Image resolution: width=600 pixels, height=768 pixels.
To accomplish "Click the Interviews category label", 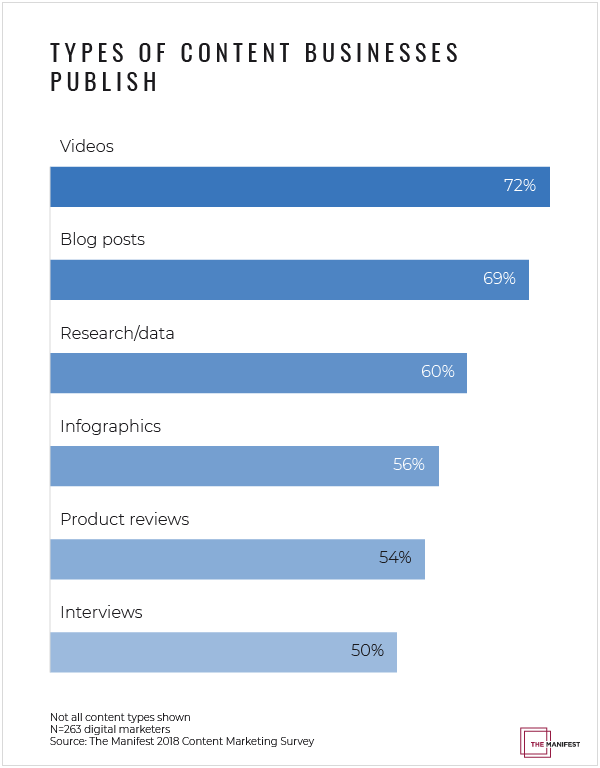I will 101,612.
